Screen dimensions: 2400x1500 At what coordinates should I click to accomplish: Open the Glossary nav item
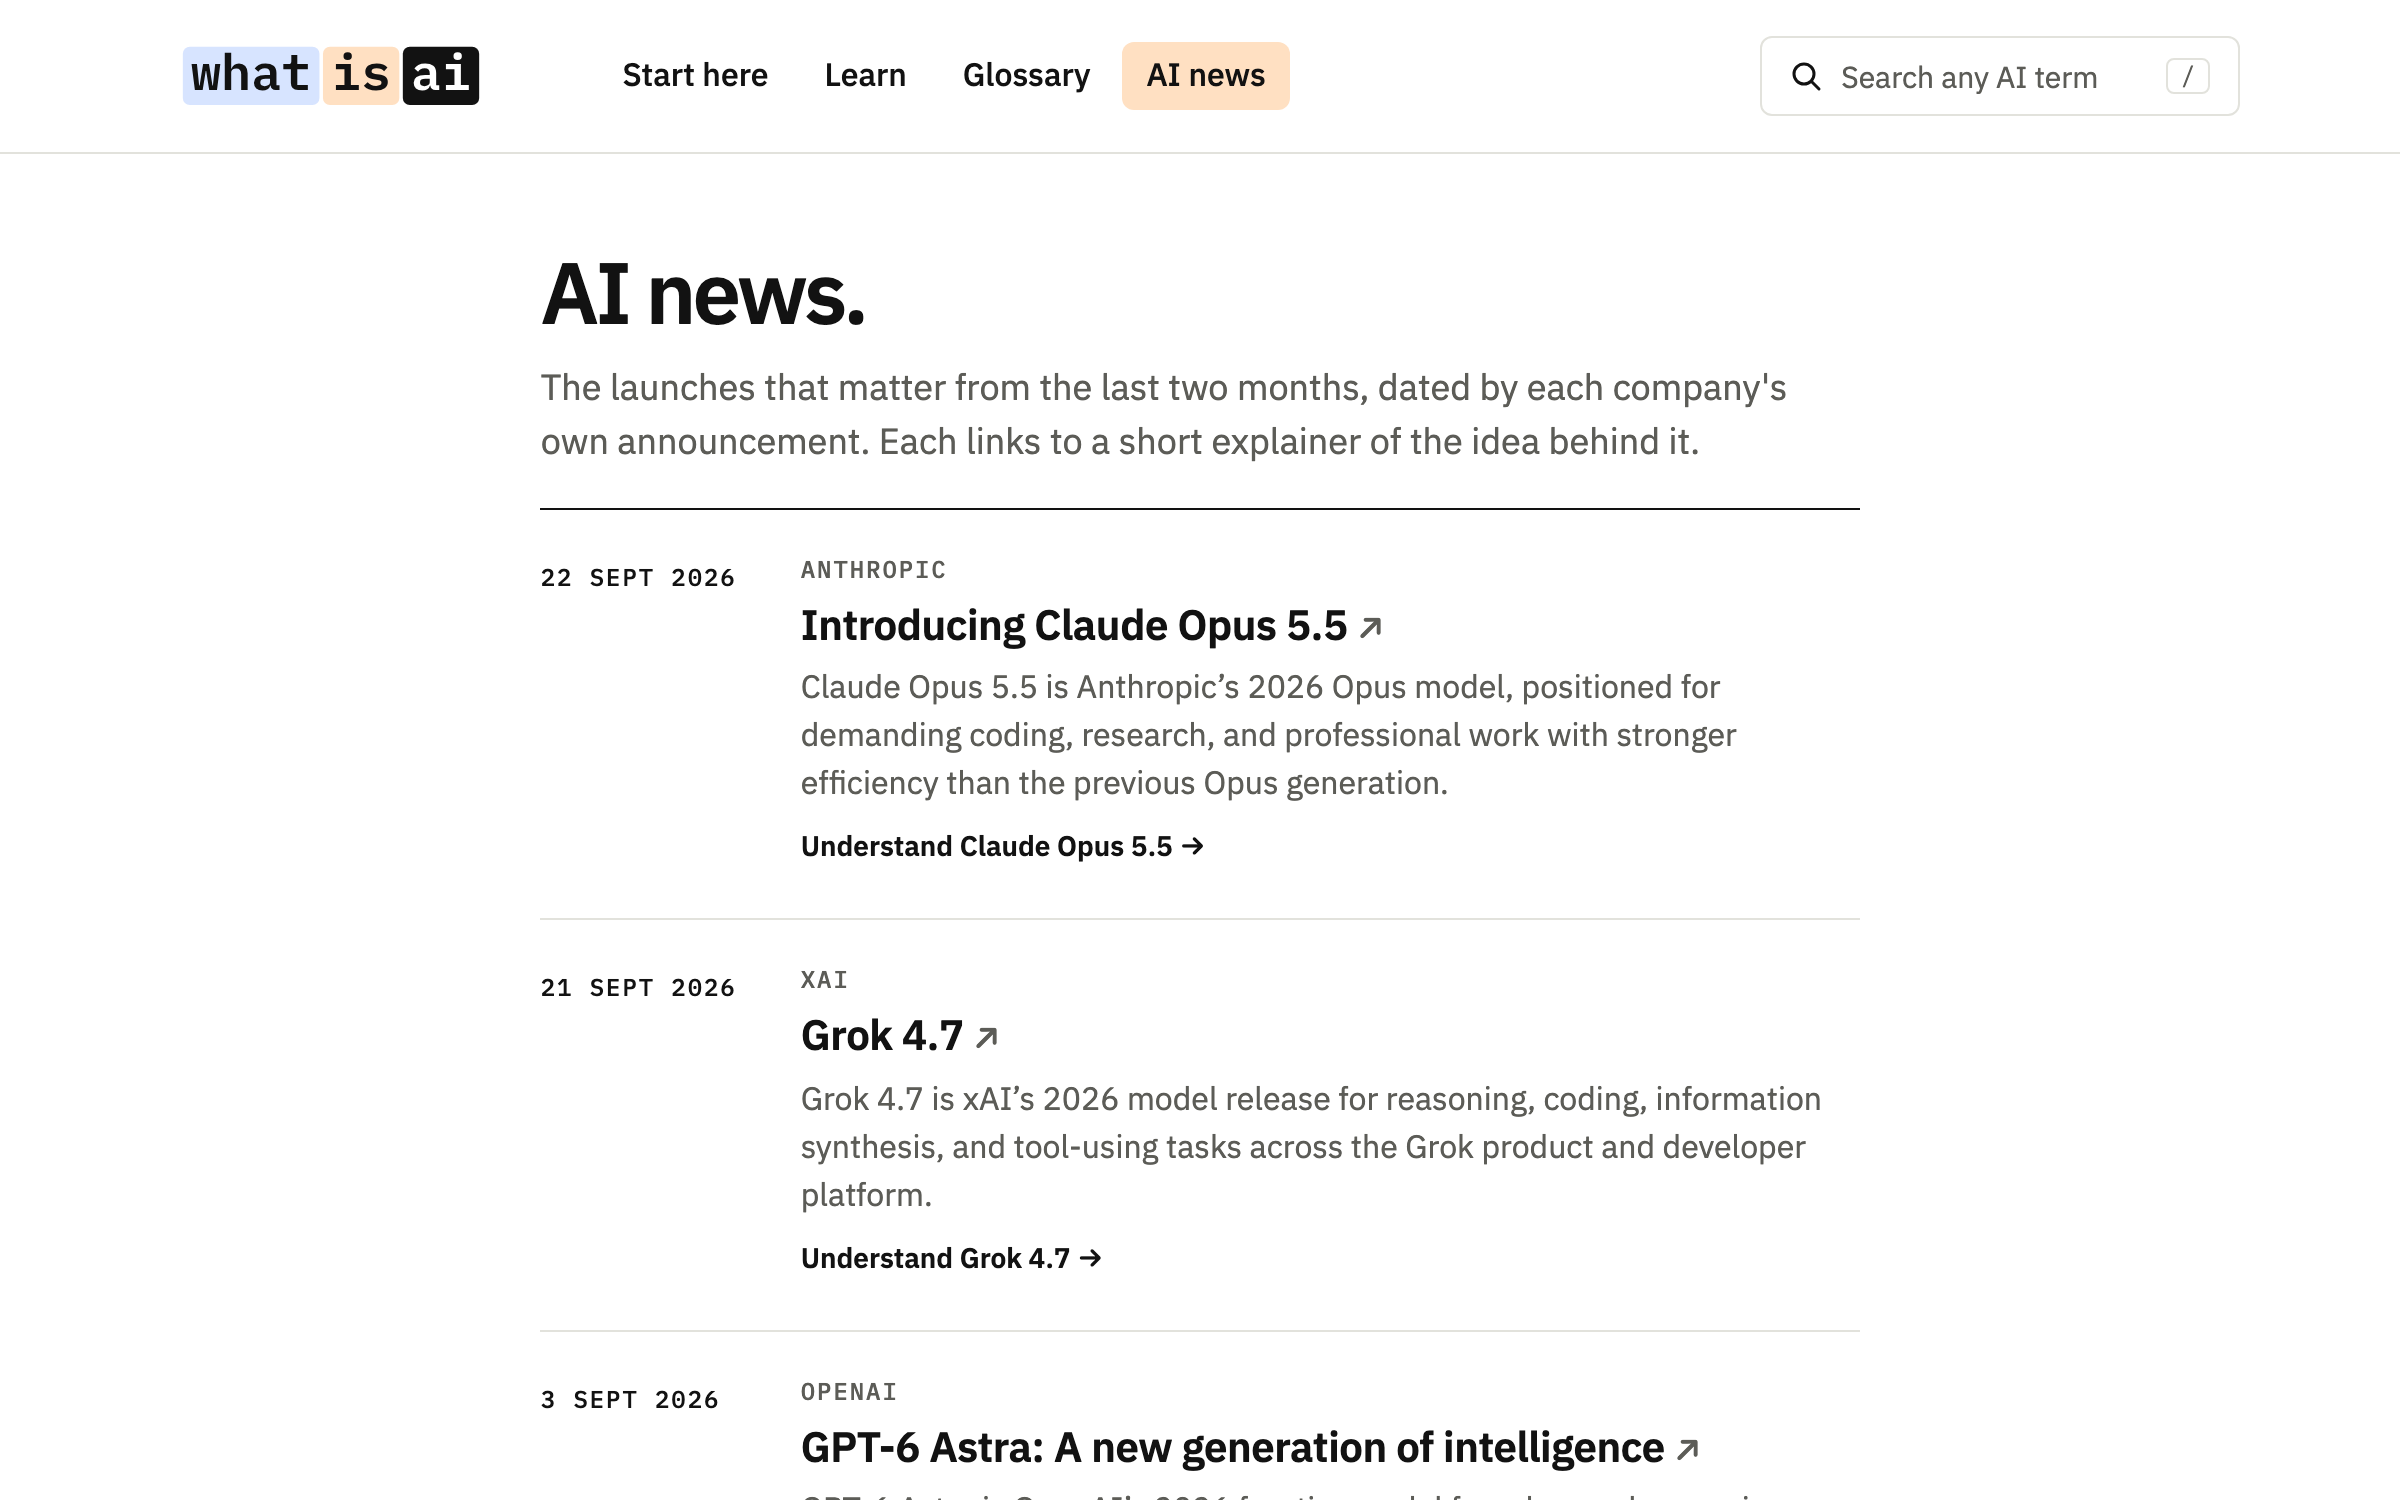click(x=1026, y=76)
